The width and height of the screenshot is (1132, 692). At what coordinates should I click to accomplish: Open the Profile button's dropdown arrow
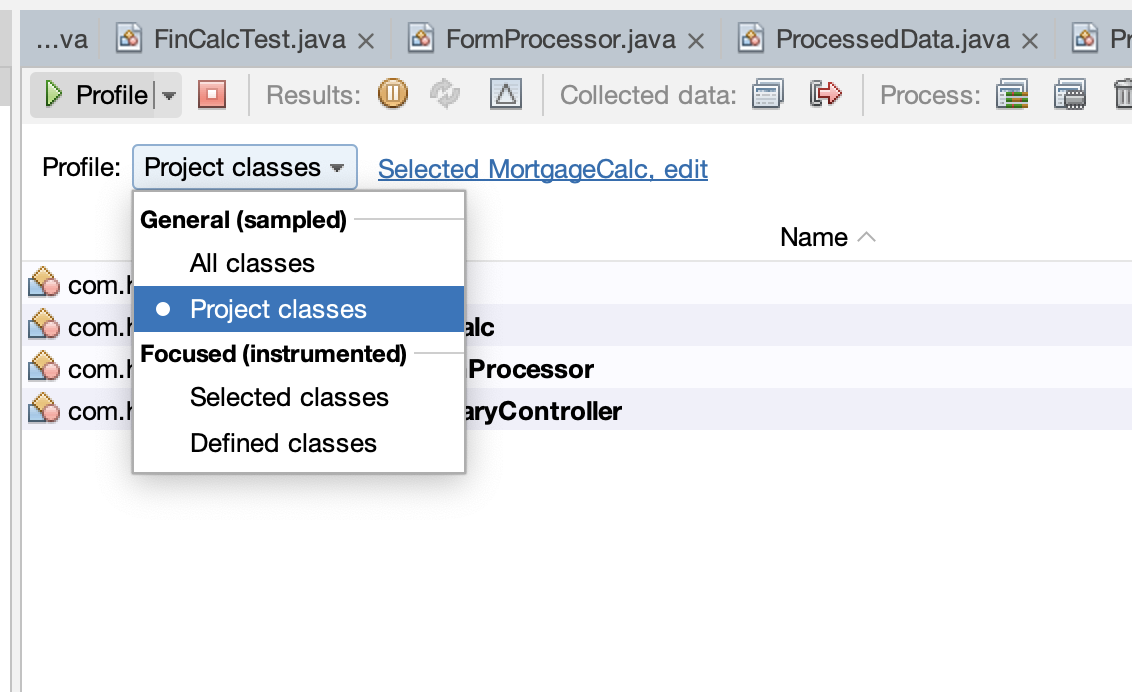click(168, 96)
